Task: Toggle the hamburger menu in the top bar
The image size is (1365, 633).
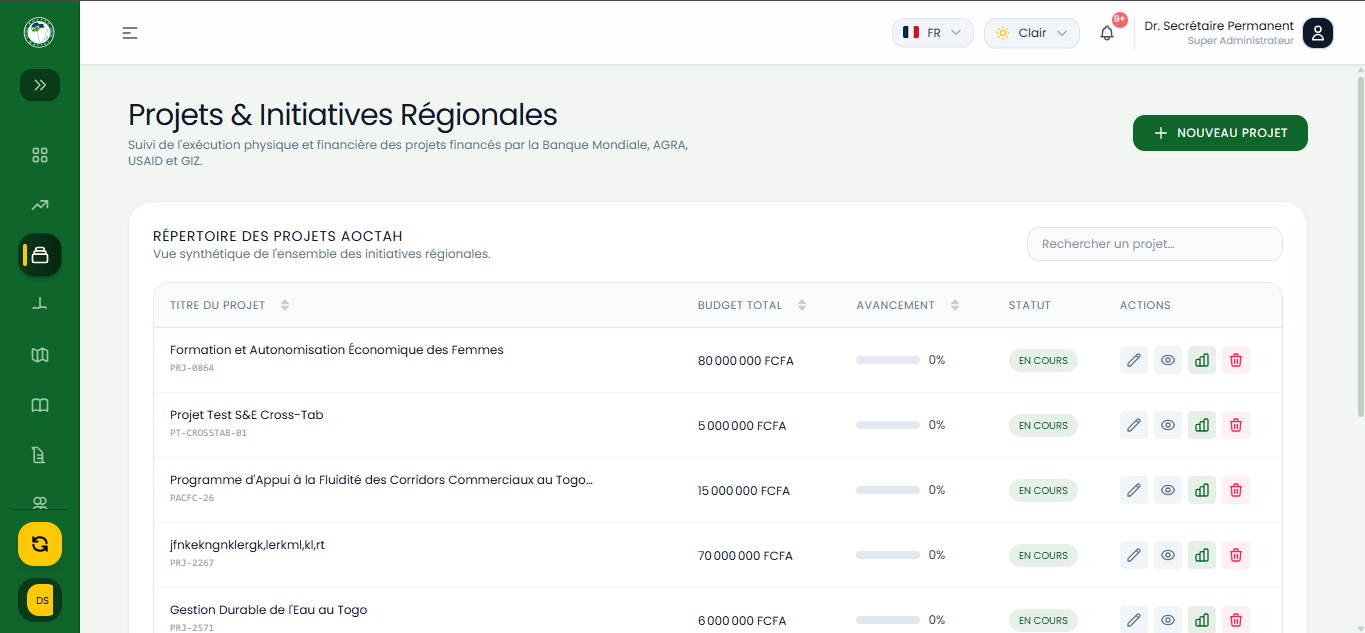Action: click(x=130, y=33)
